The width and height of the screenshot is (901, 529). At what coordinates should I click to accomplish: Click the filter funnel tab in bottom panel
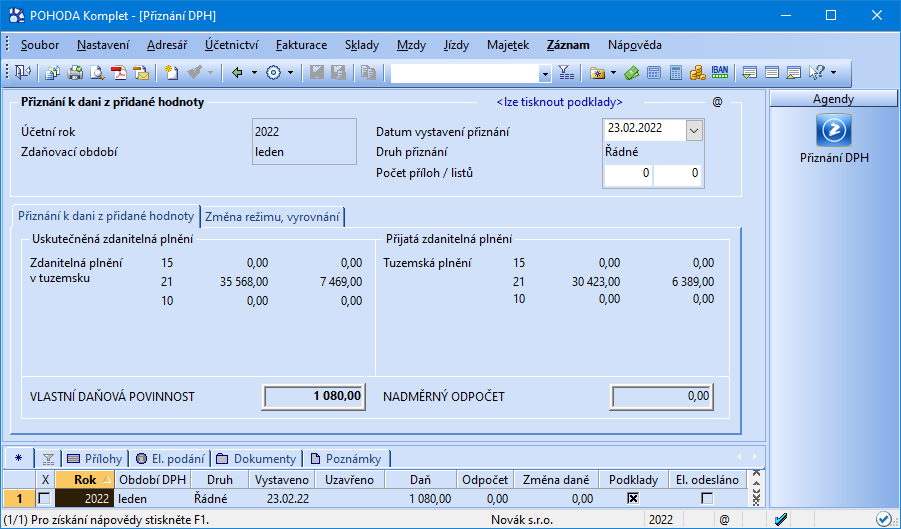click(48, 459)
